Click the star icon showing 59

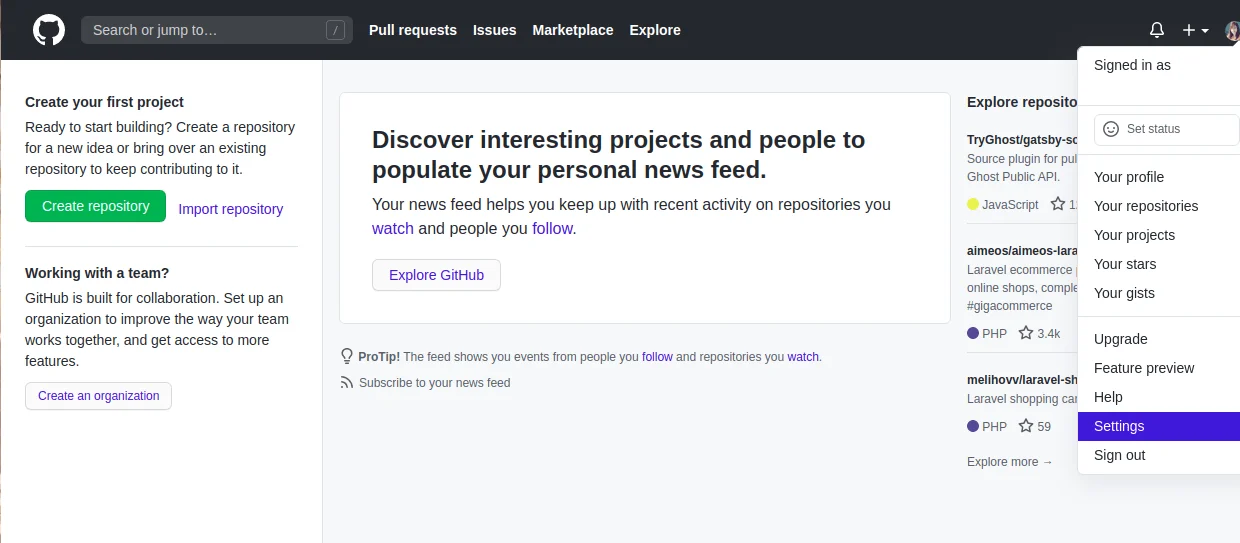coord(1026,426)
